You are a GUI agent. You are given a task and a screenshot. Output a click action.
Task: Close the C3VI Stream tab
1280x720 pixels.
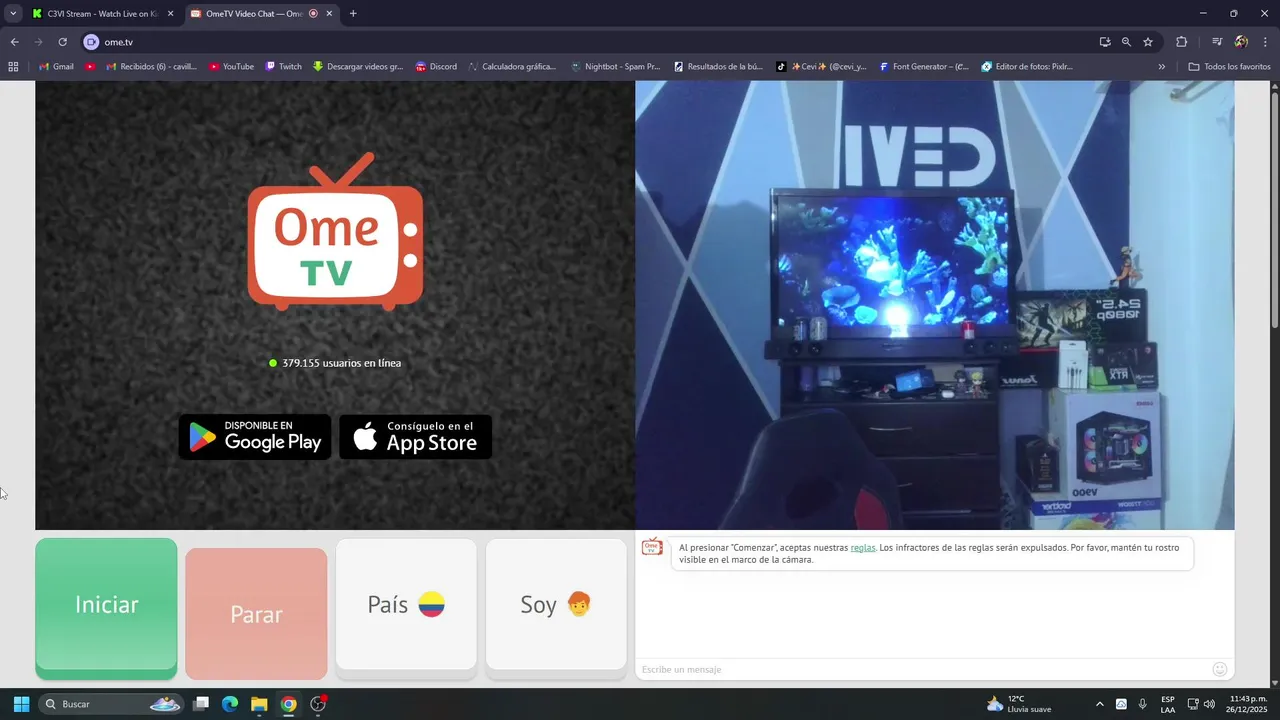coord(170,14)
